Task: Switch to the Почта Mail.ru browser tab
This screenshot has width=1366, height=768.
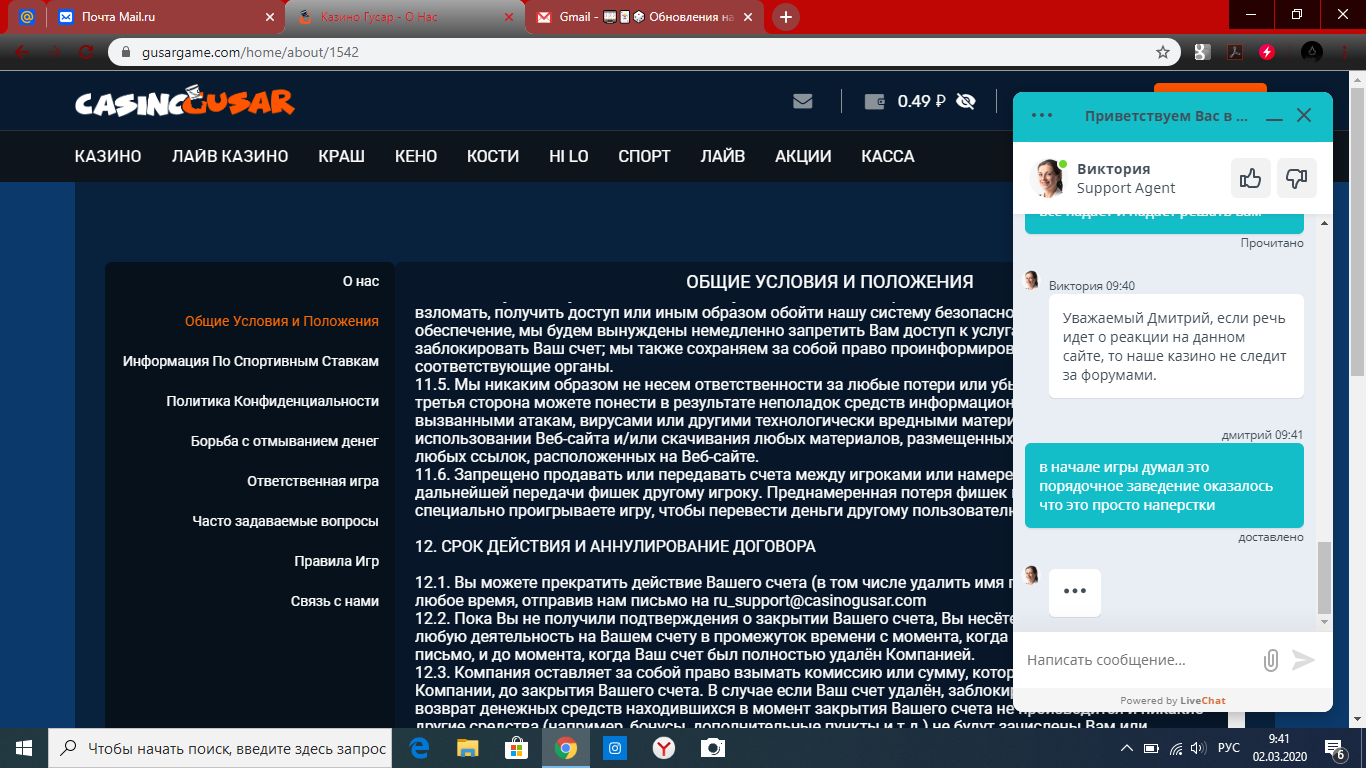Action: 164,17
